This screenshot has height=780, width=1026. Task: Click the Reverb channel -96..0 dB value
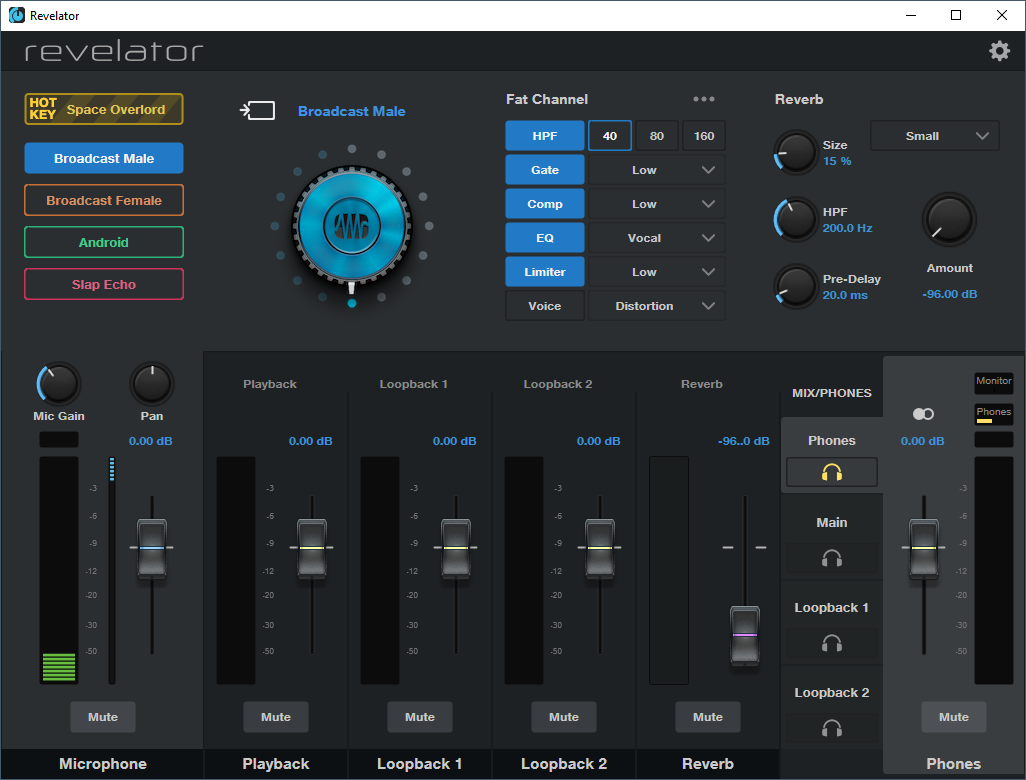coord(743,441)
